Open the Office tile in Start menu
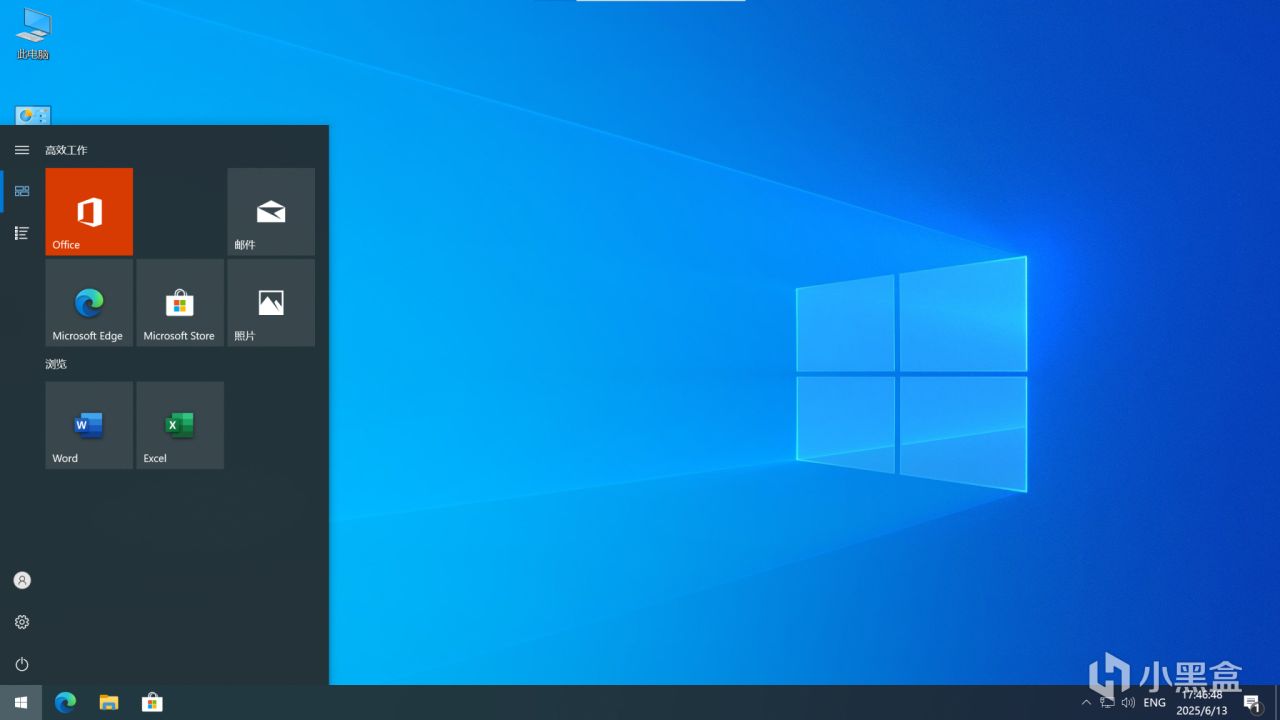The width and height of the screenshot is (1280, 720). [89, 211]
